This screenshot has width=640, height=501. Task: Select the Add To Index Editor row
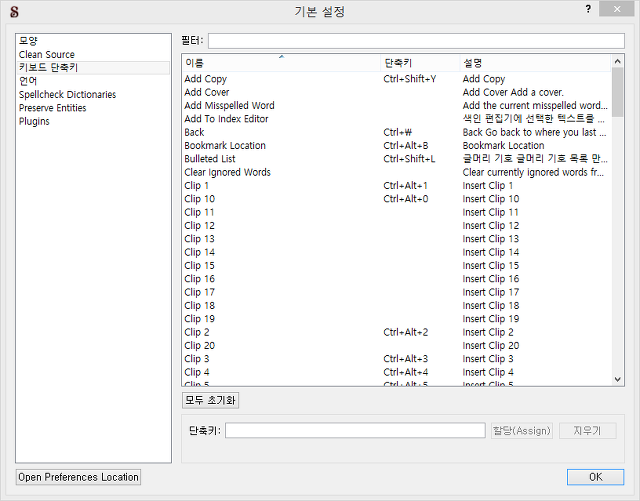(x=396, y=119)
